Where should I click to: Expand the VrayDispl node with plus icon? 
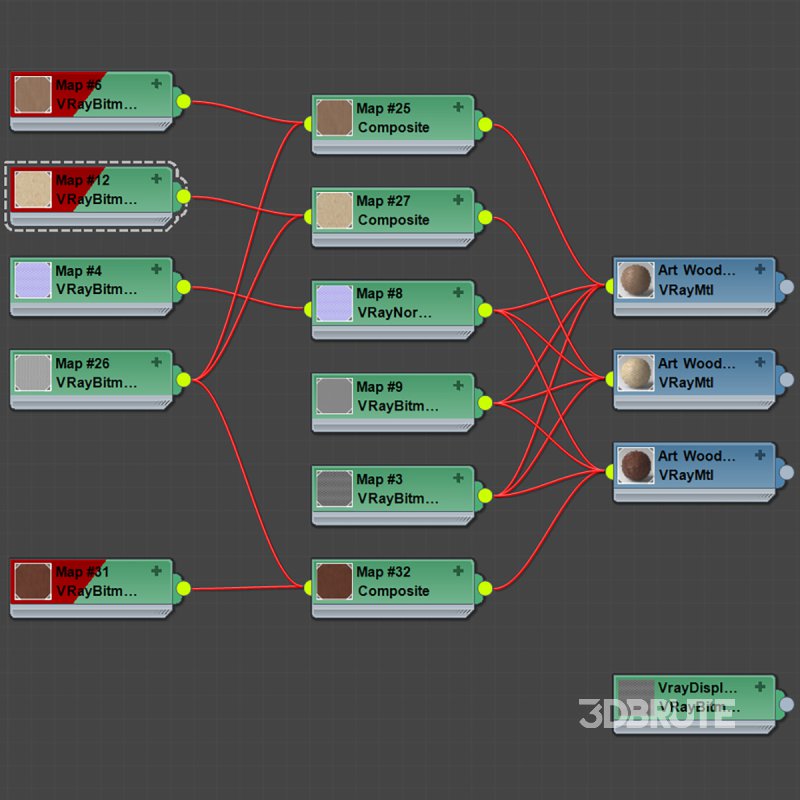point(760,687)
